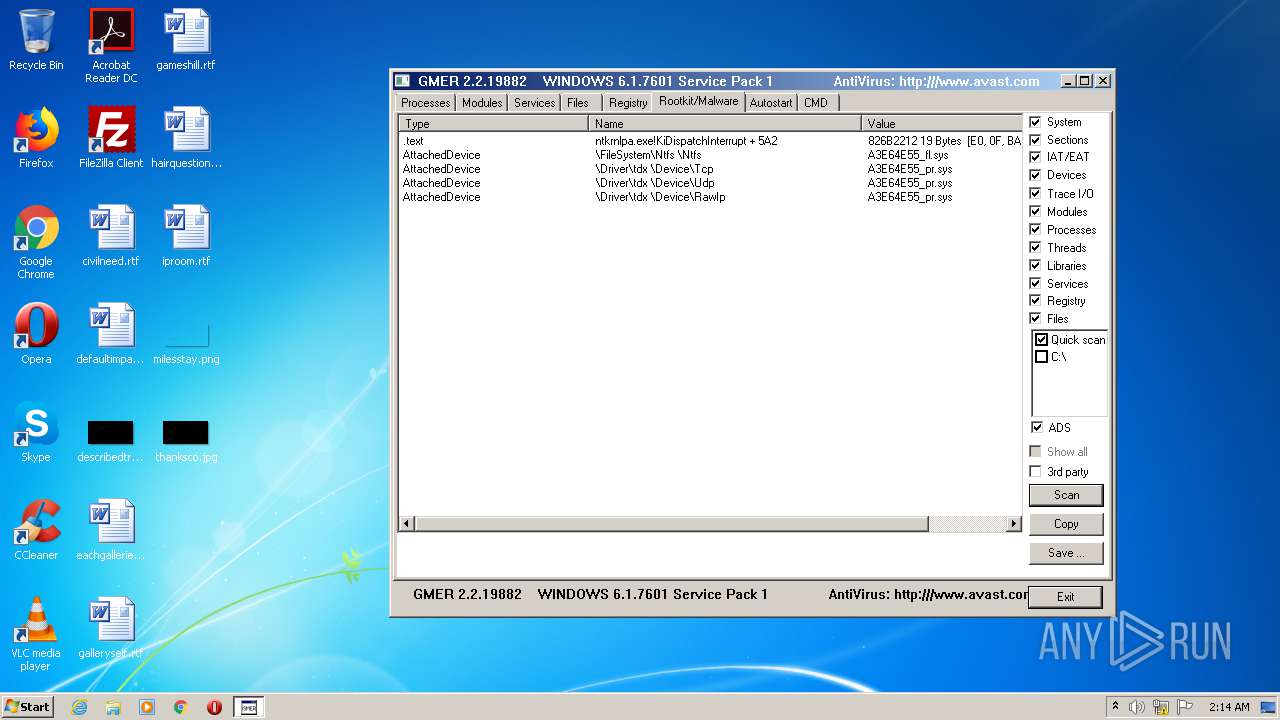Viewport: 1280px width, 720px height.
Task: Launch the CCleaner desktop shortcut
Action: pyautogui.click(x=36, y=530)
